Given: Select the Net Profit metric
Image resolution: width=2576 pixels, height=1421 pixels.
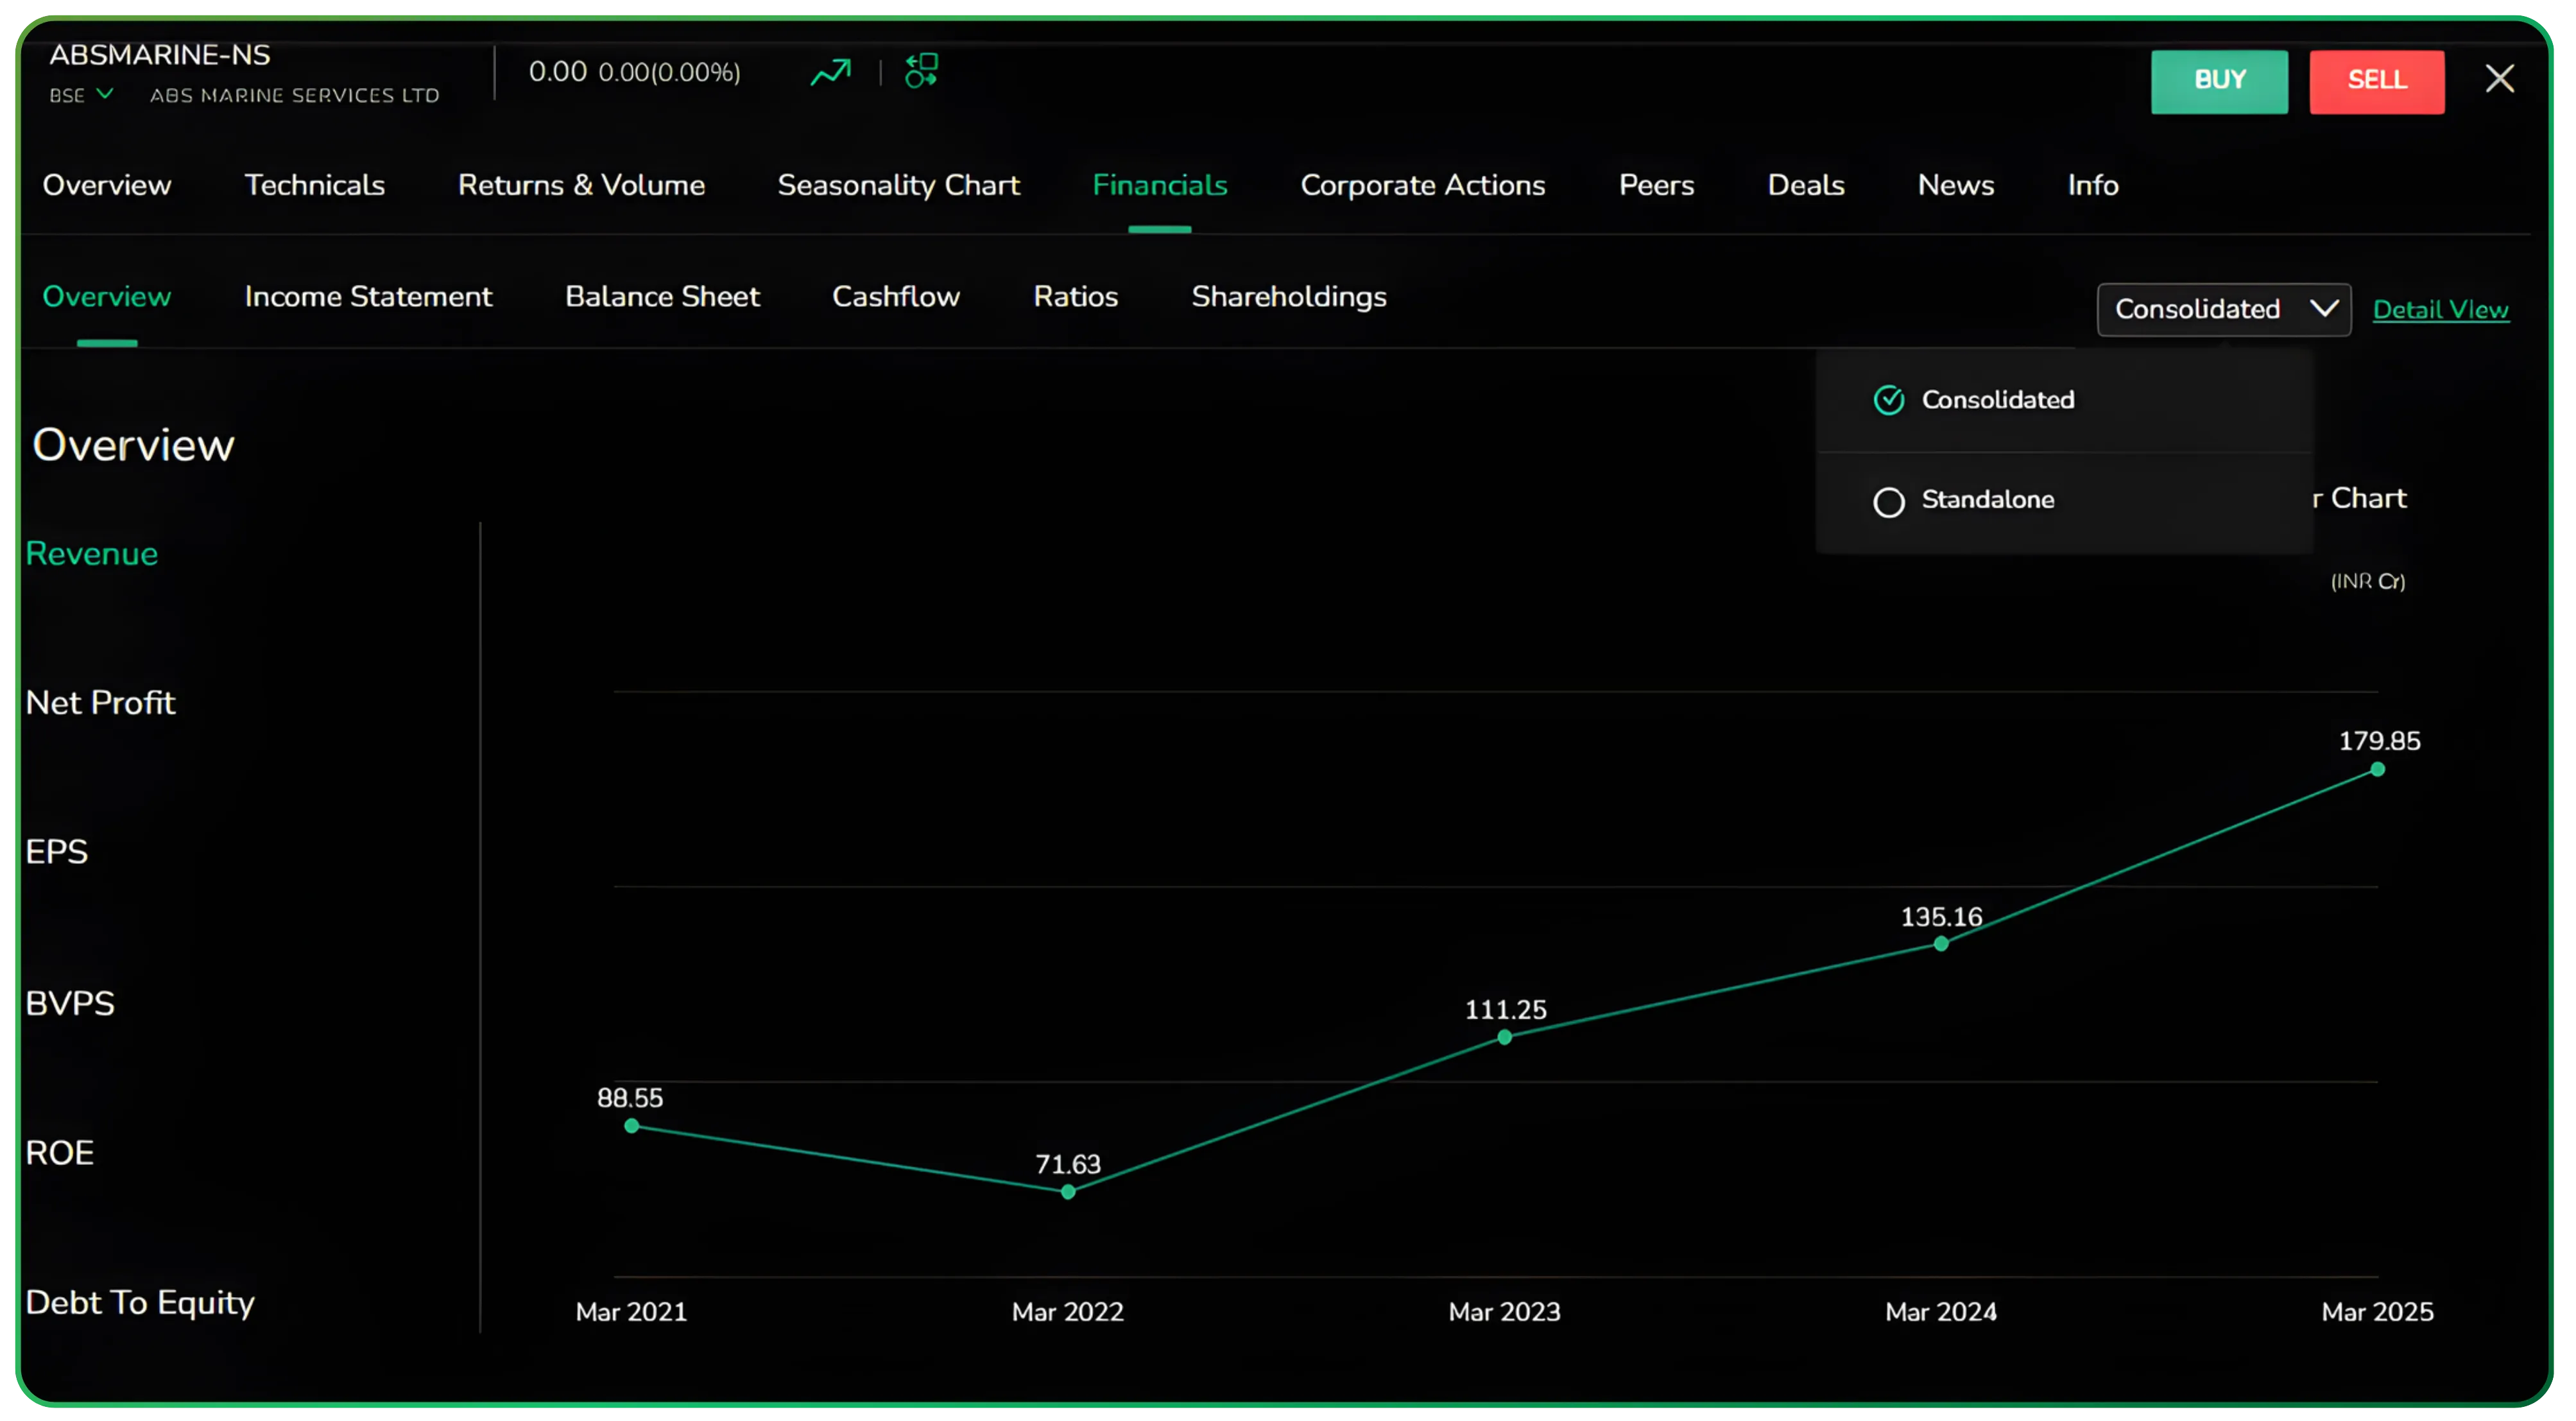Looking at the screenshot, I should [x=100, y=702].
